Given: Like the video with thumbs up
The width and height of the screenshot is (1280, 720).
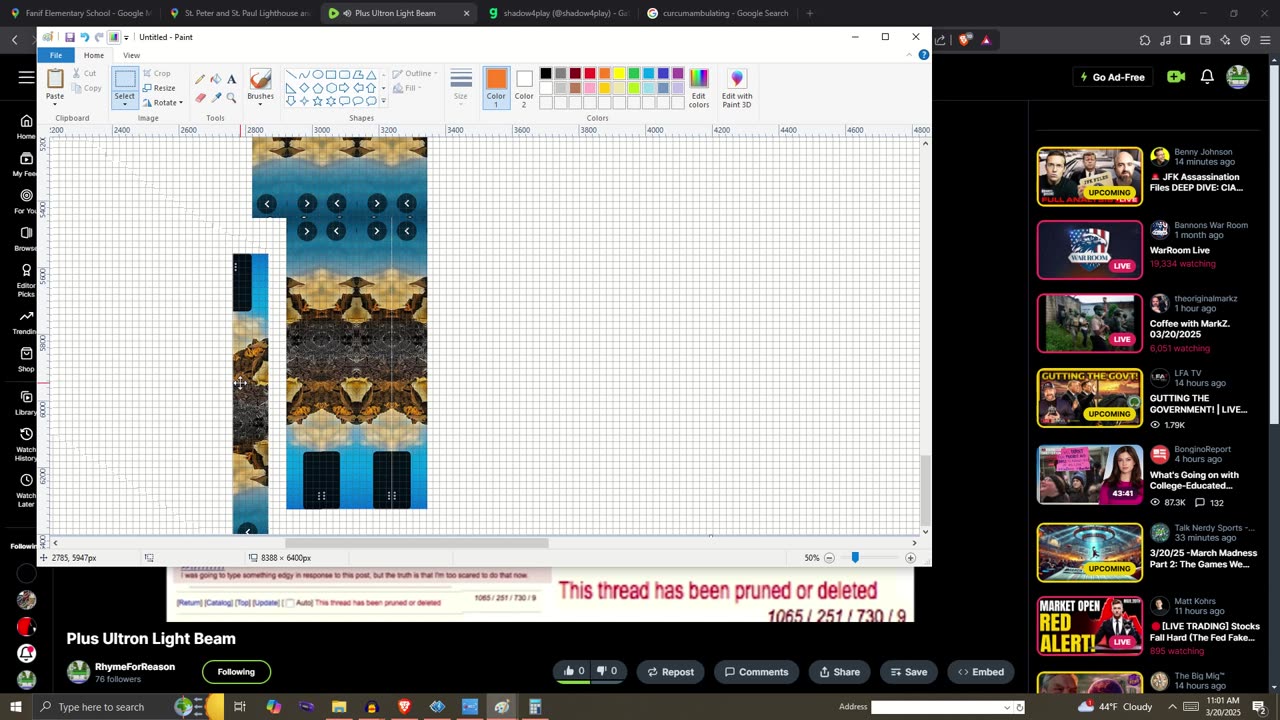Looking at the screenshot, I should point(574,672).
